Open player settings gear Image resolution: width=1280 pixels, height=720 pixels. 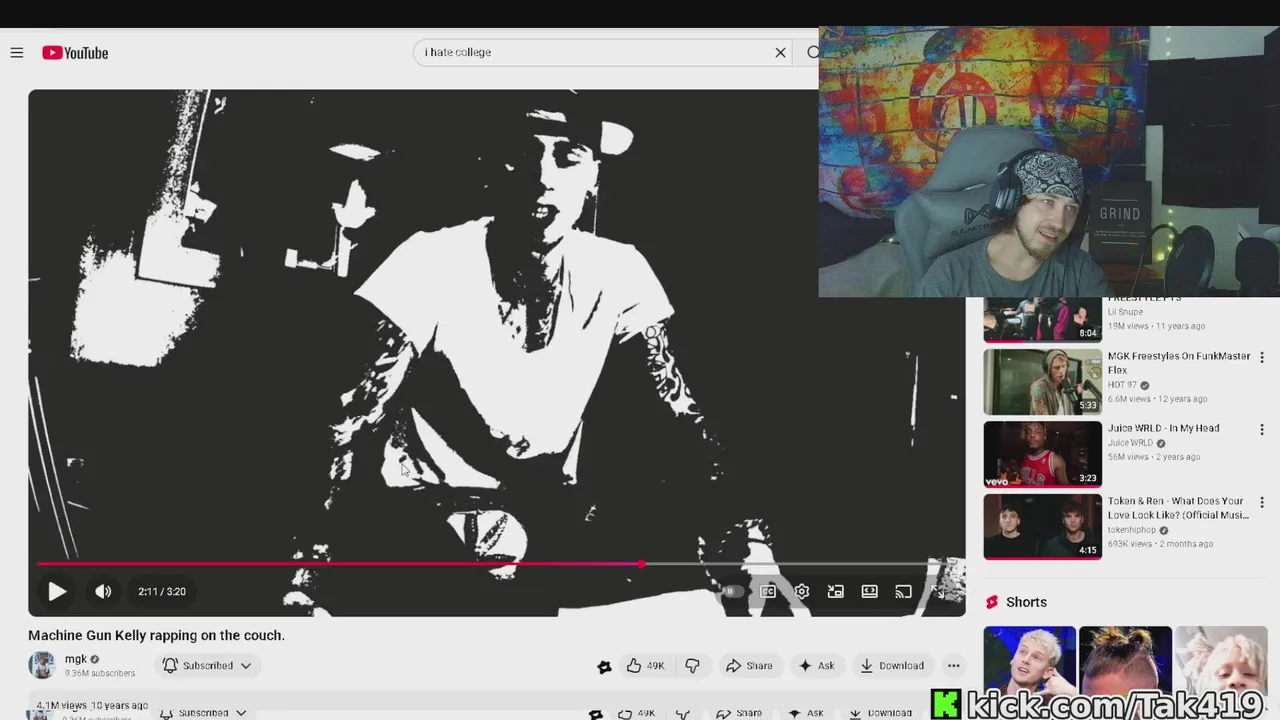[x=802, y=592]
